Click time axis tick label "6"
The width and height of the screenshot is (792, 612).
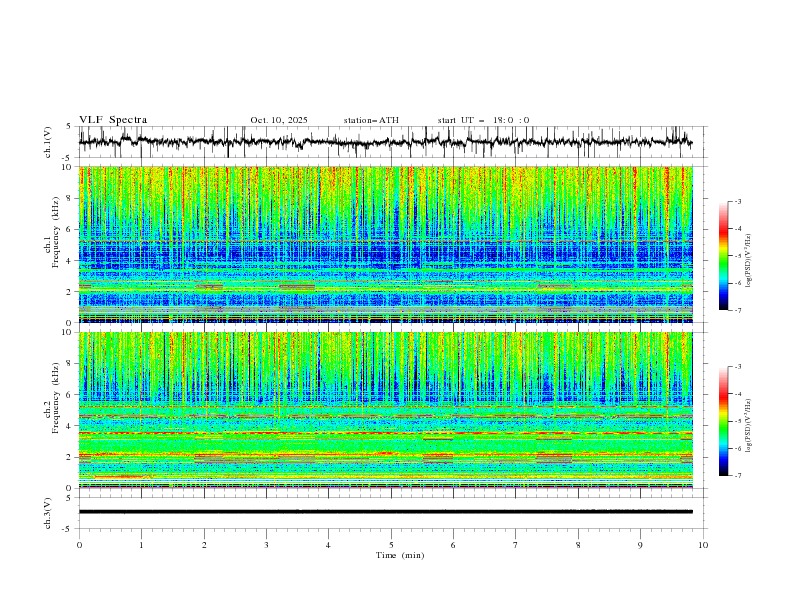pyautogui.click(x=453, y=545)
